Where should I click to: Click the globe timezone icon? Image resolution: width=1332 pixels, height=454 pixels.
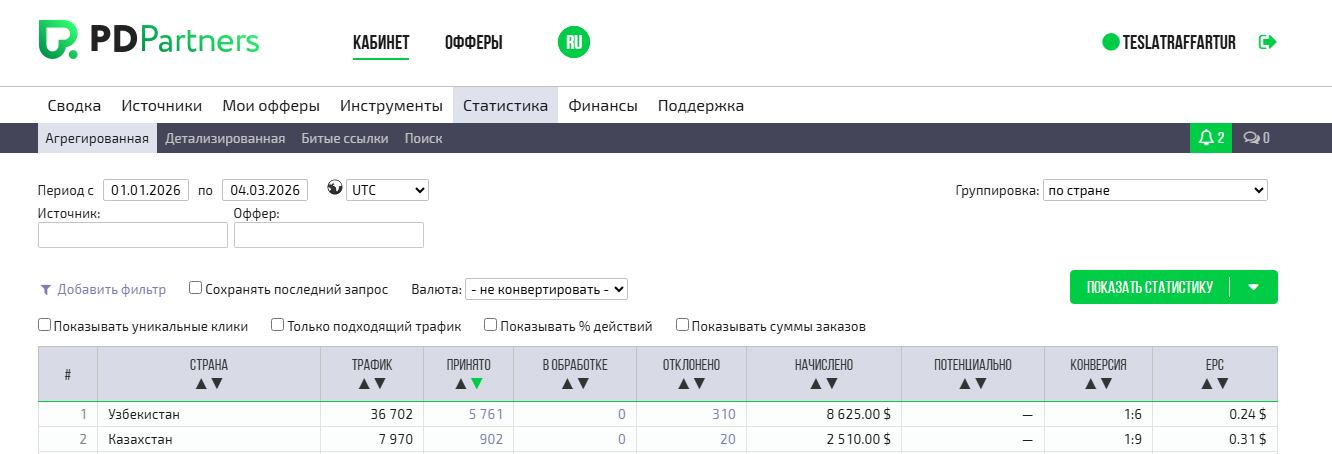tap(335, 189)
